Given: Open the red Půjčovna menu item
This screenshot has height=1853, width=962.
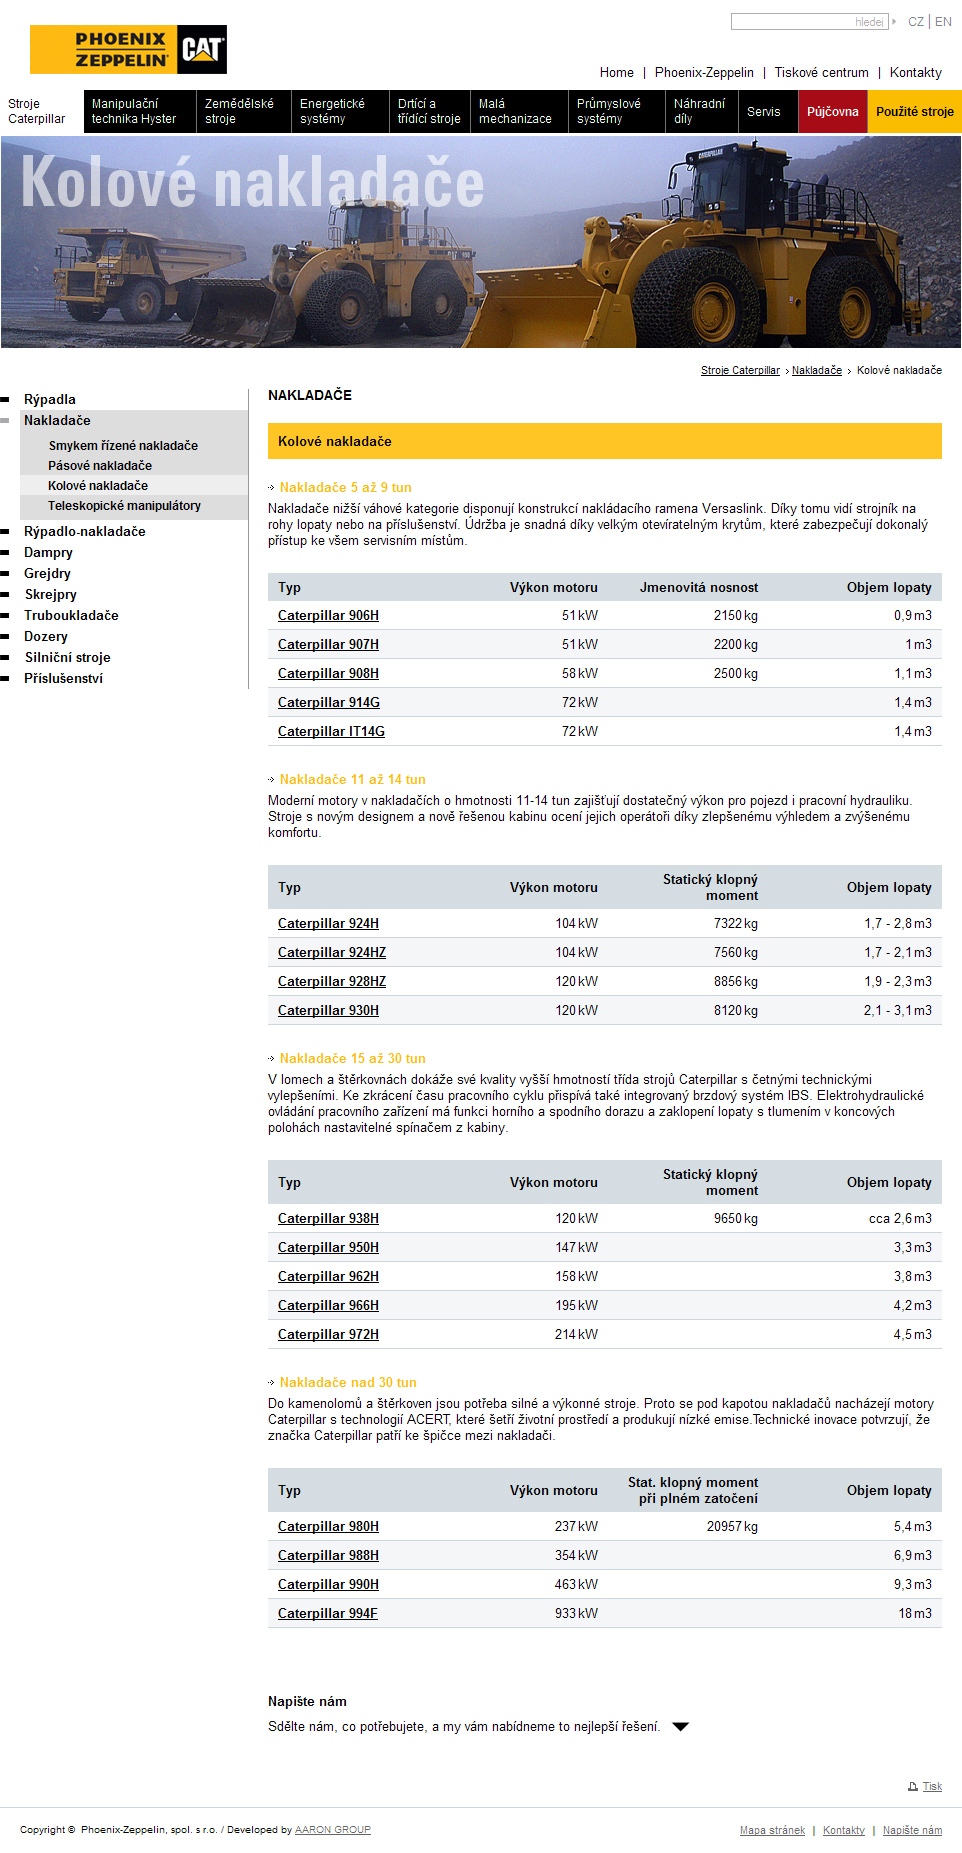Looking at the screenshot, I should [x=832, y=111].
